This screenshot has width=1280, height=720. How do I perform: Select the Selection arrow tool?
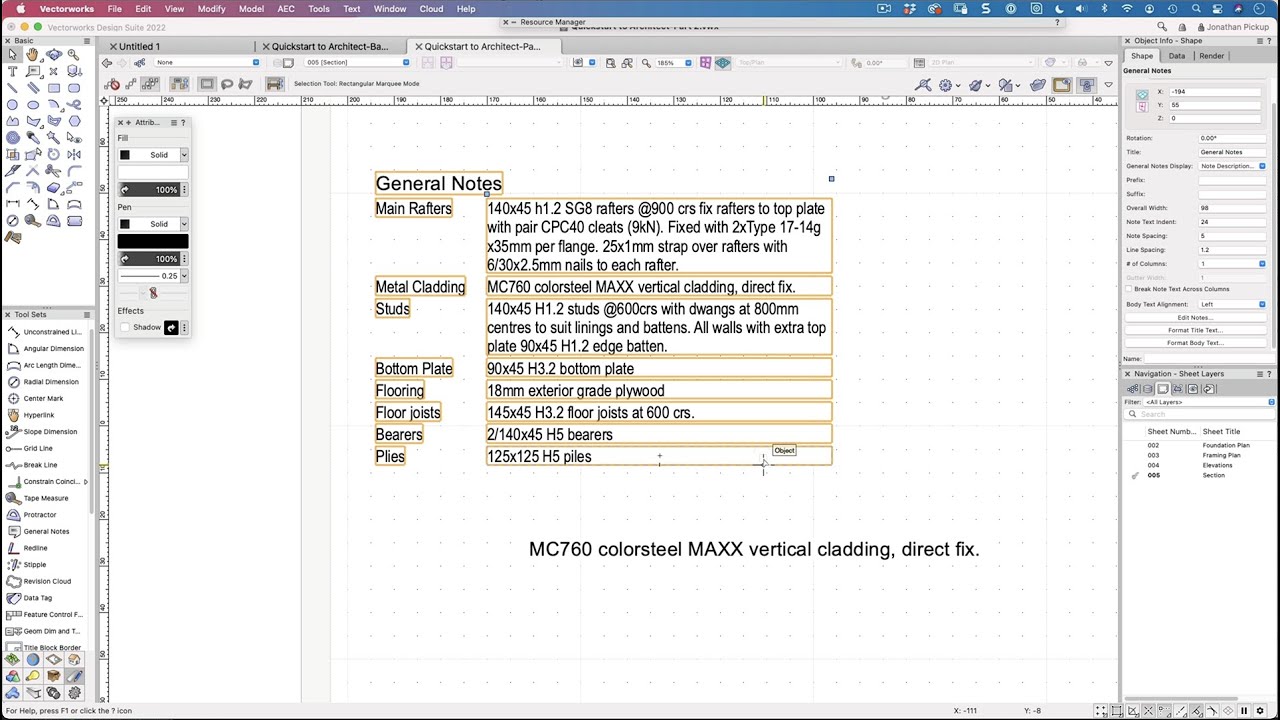coord(12,54)
